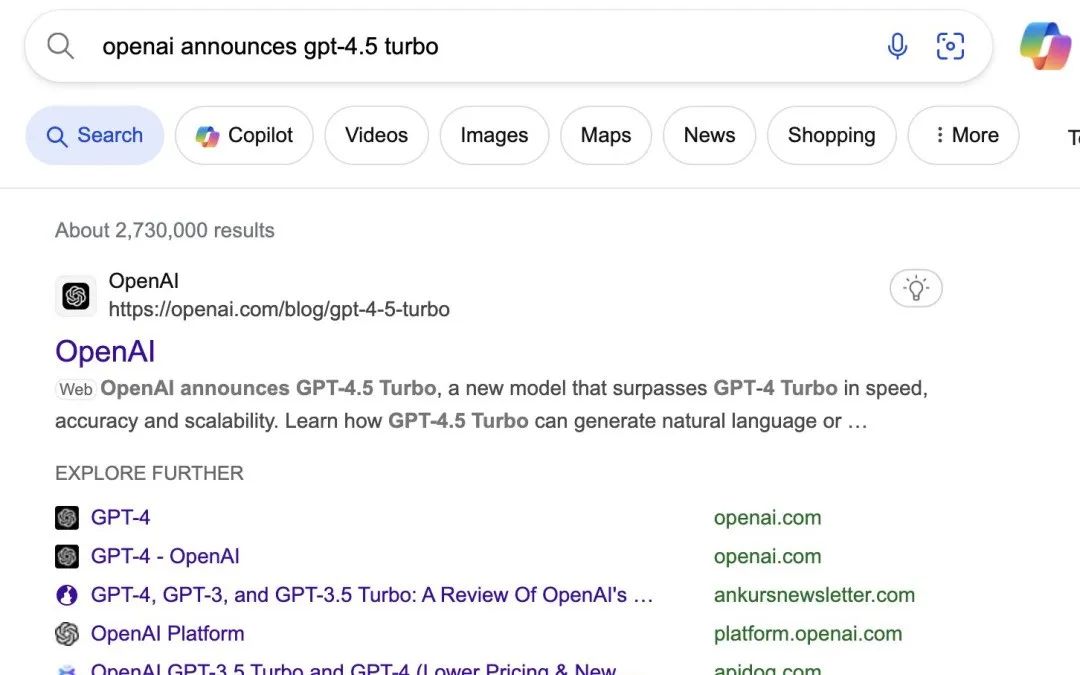The image size is (1080, 675).
Task: Start voice search with microphone icon
Action: [897, 46]
